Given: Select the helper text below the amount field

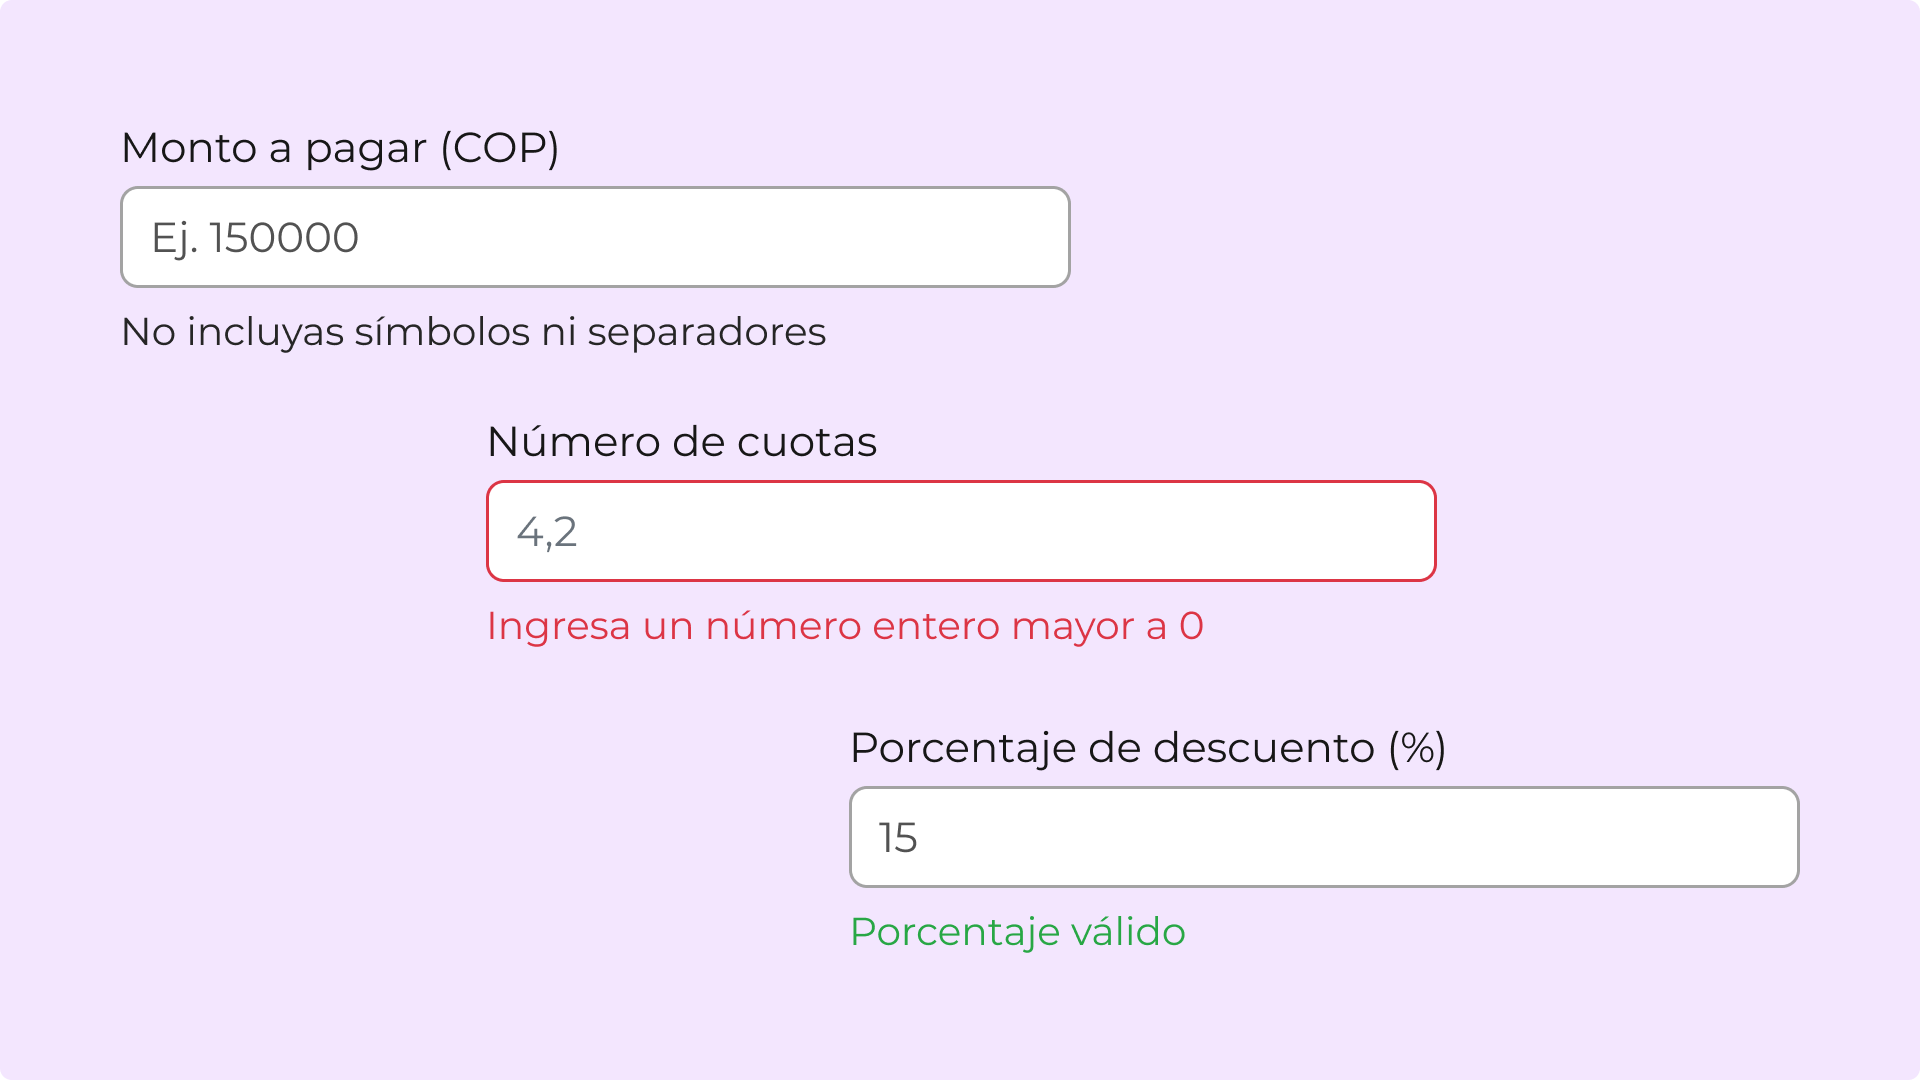Looking at the screenshot, I should (x=473, y=332).
